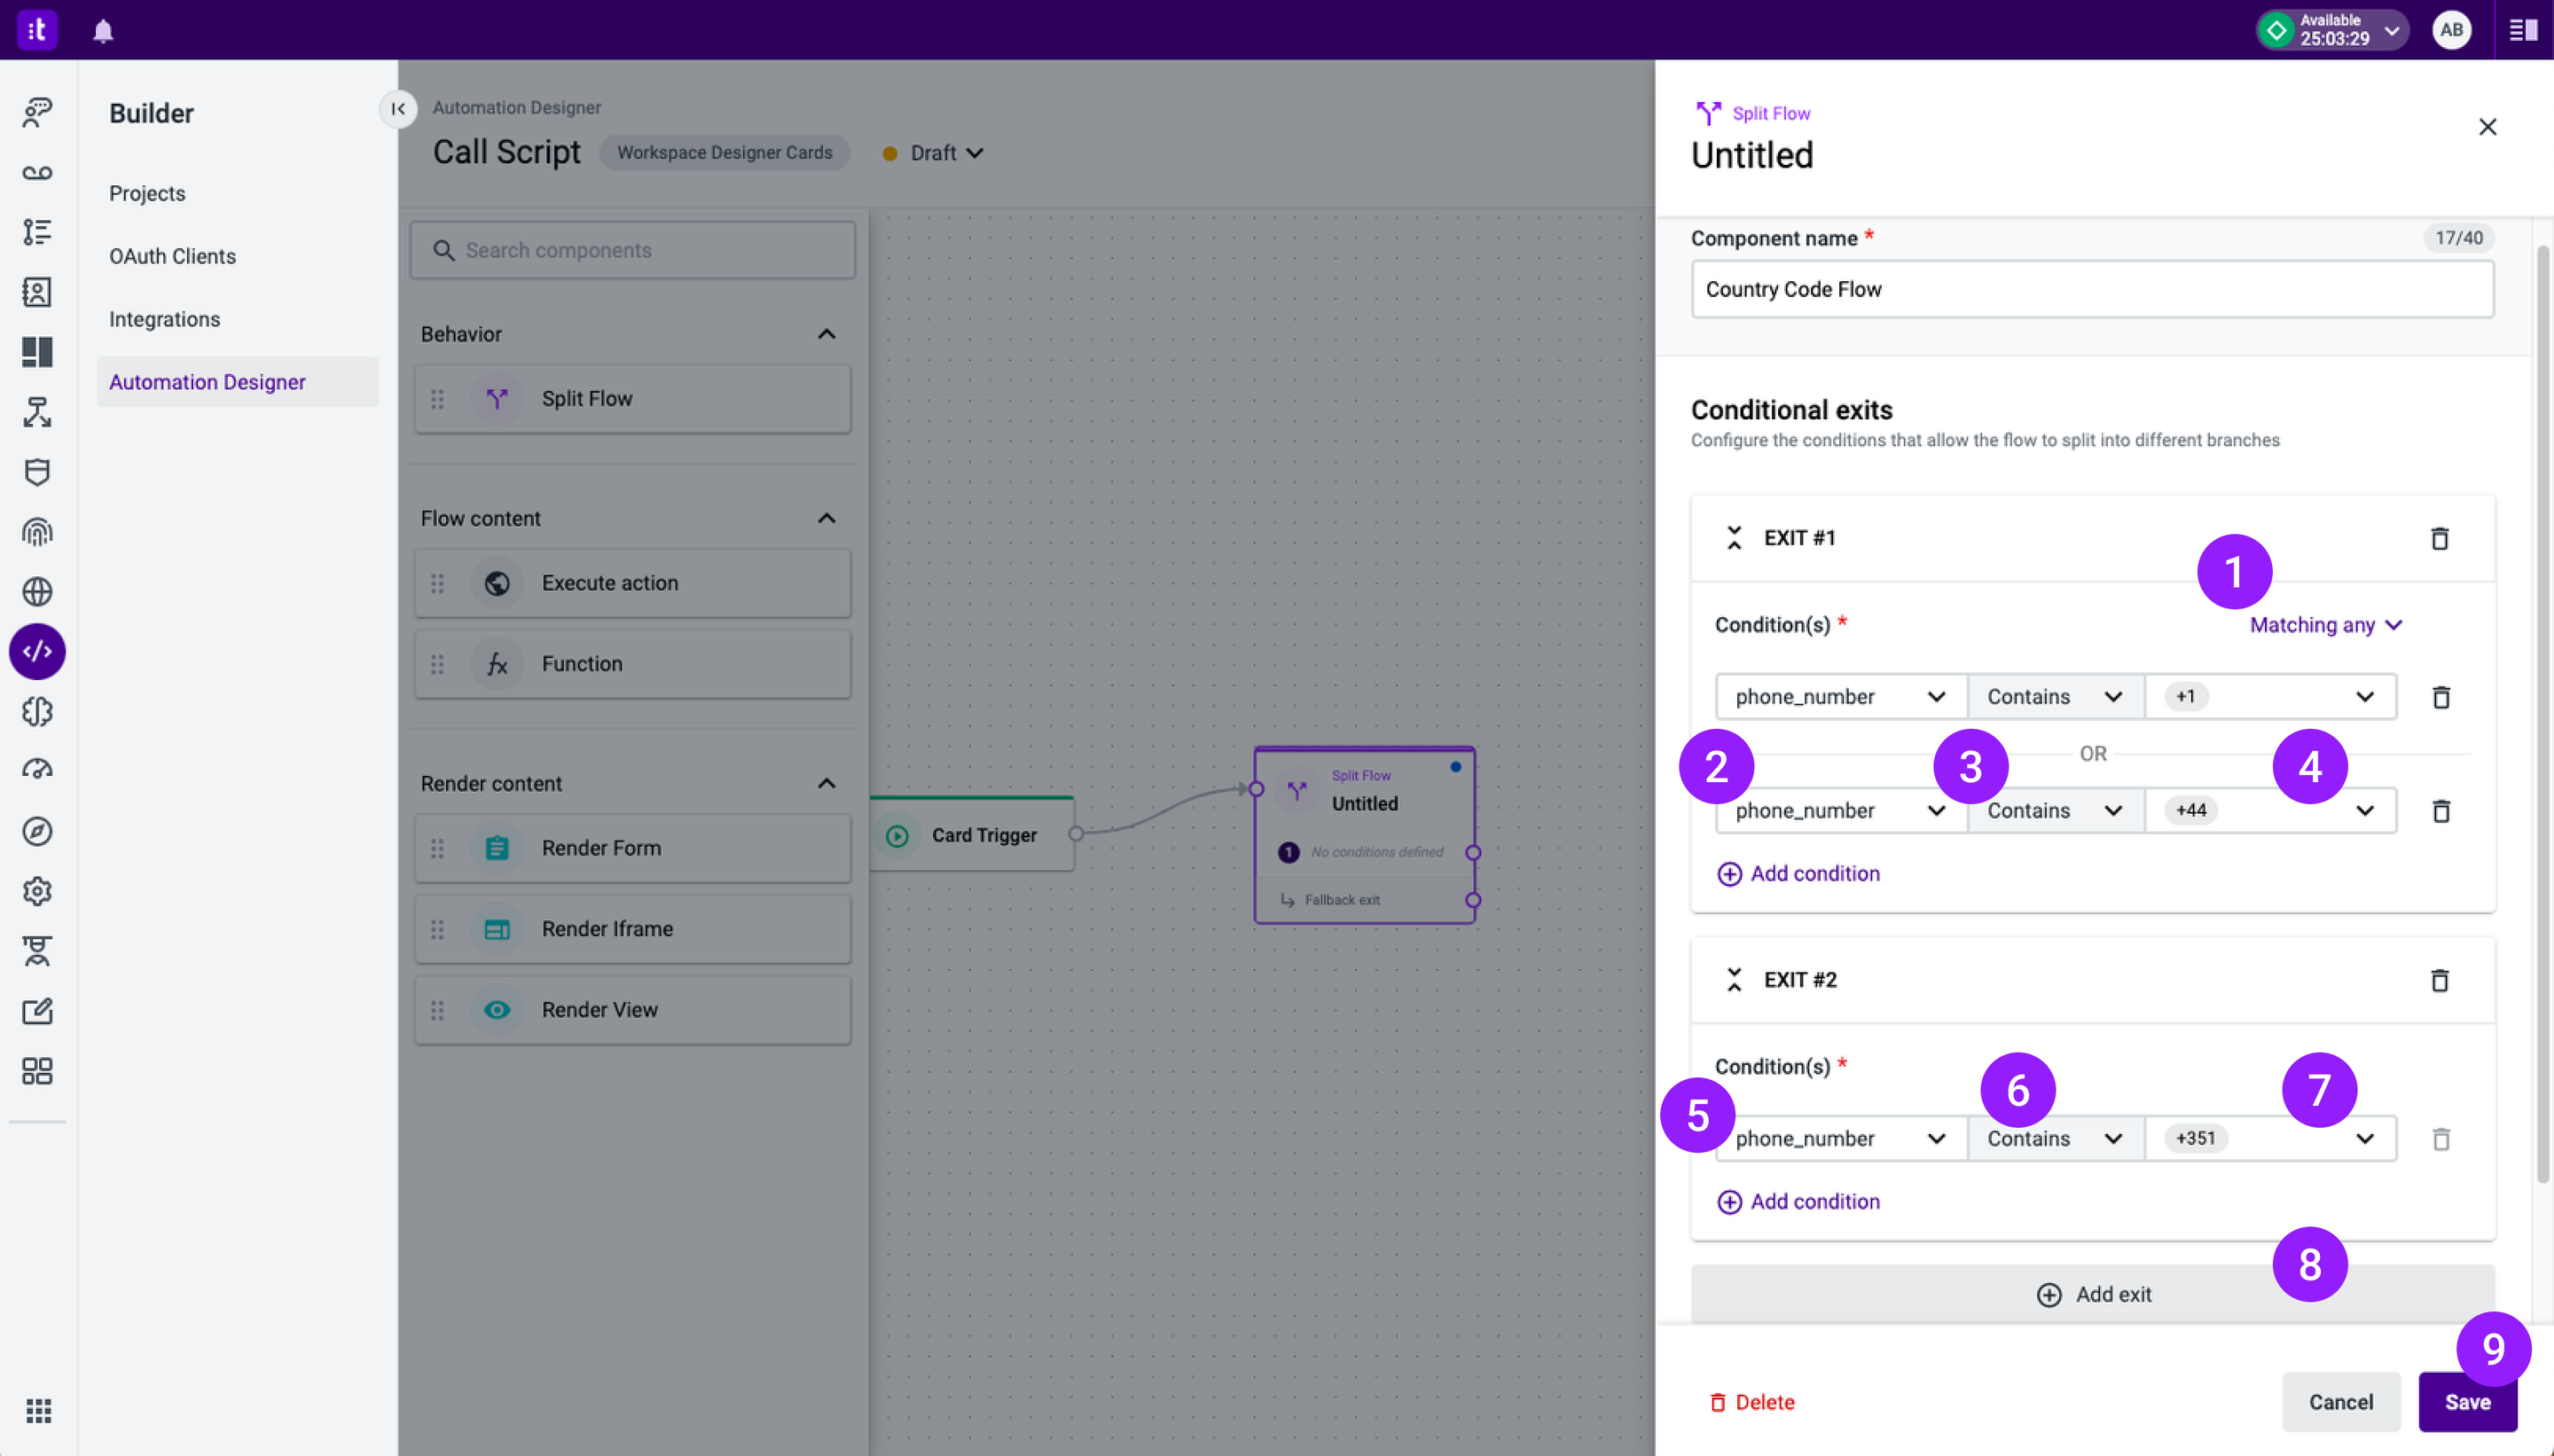Viewport: 2554px width, 1456px height.
Task: Click the Render Form icon in Render content
Action: pyautogui.click(x=497, y=848)
